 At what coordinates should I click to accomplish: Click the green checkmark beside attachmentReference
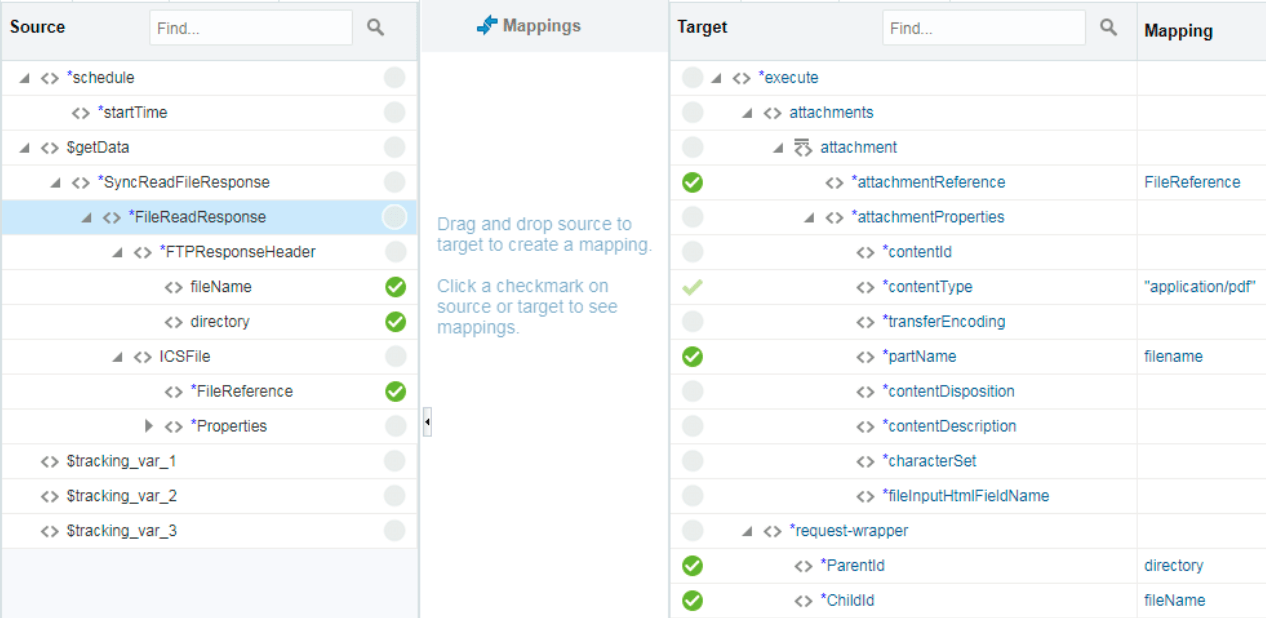(x=692, y=183)
